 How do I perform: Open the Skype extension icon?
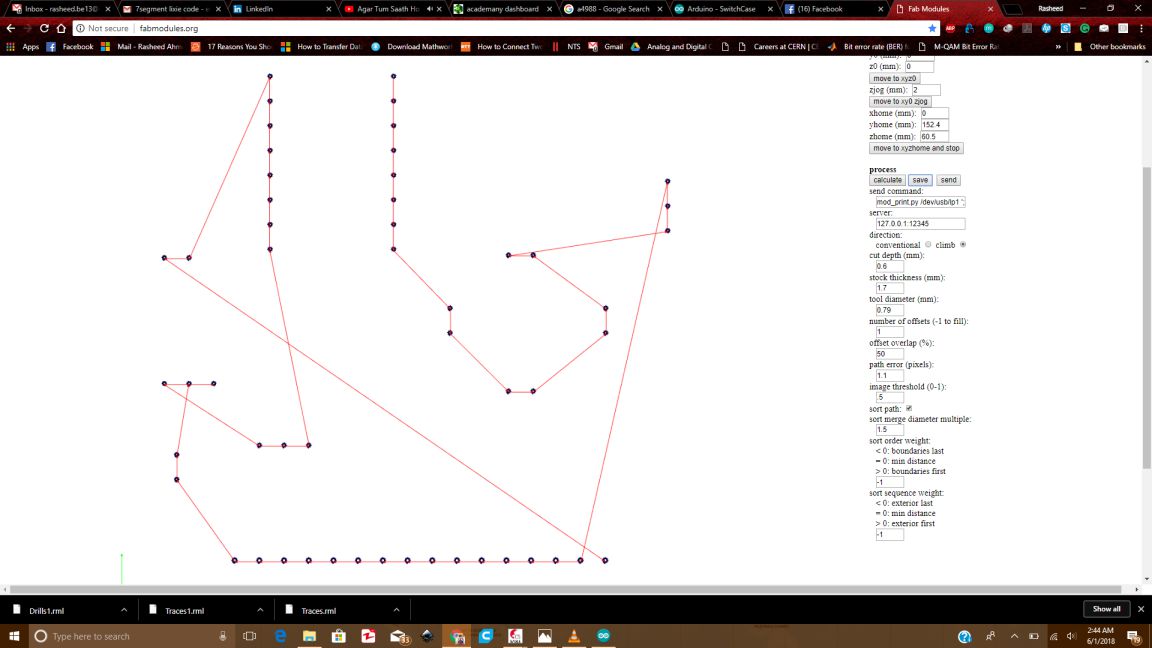coord(1065,28)
